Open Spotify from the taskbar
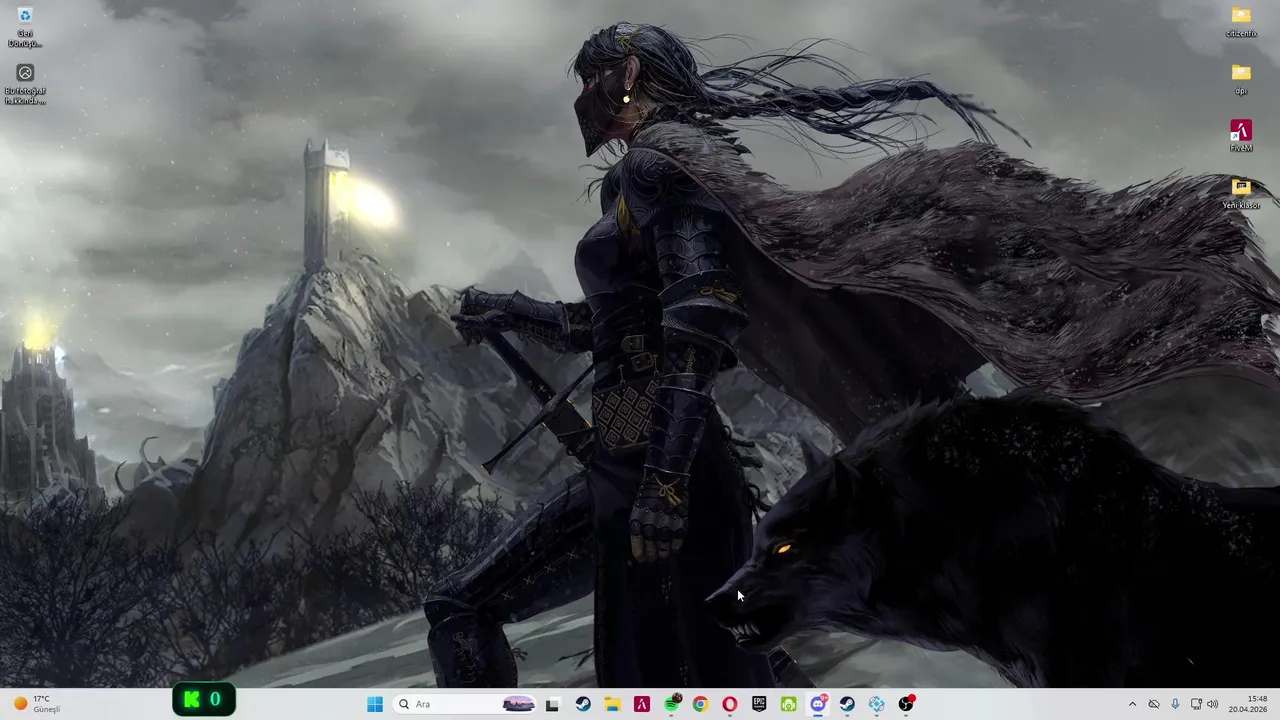 coord(672,704)
